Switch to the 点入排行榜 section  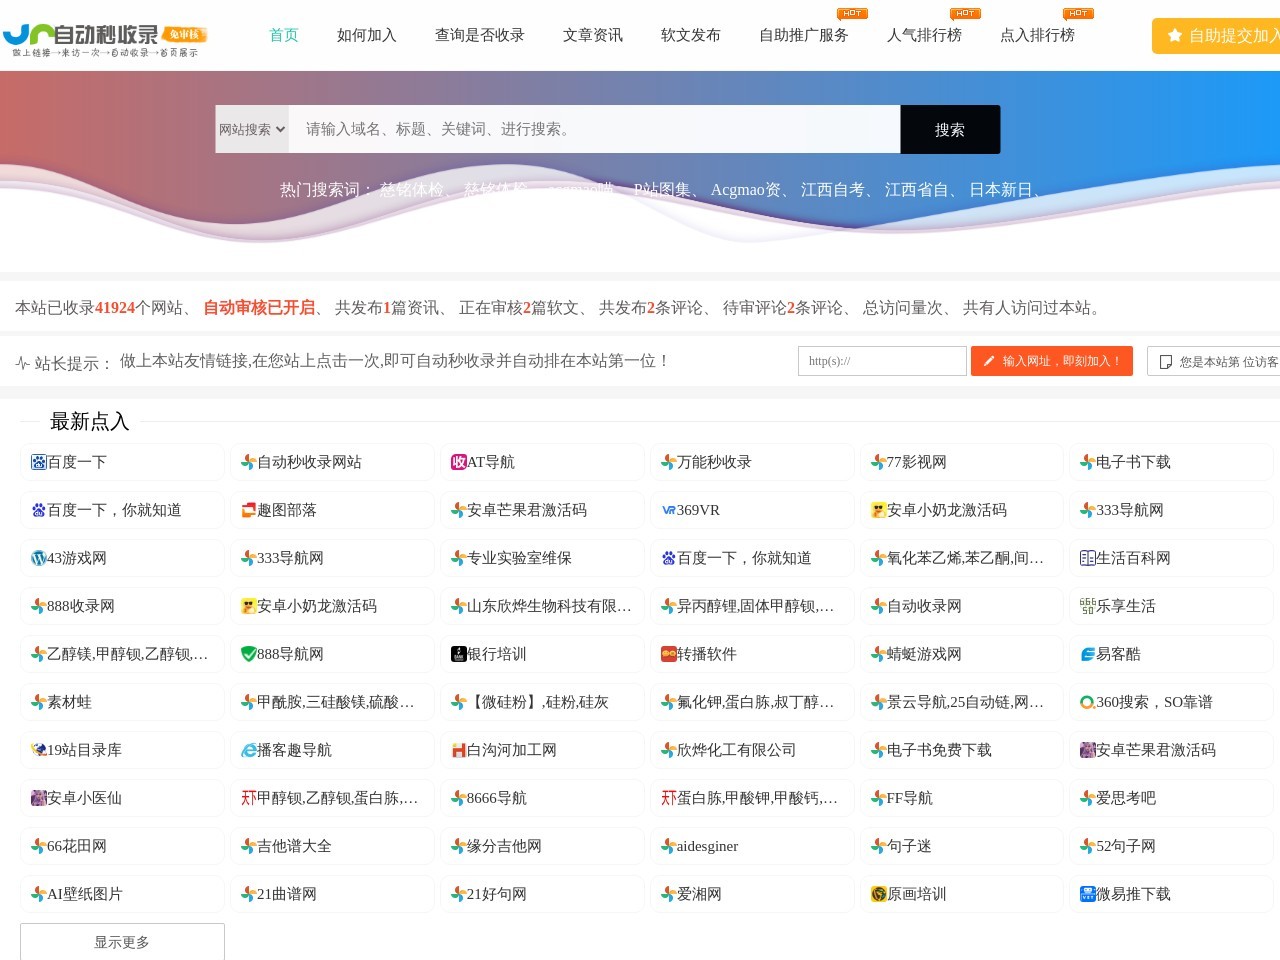tap(1040, 34)
